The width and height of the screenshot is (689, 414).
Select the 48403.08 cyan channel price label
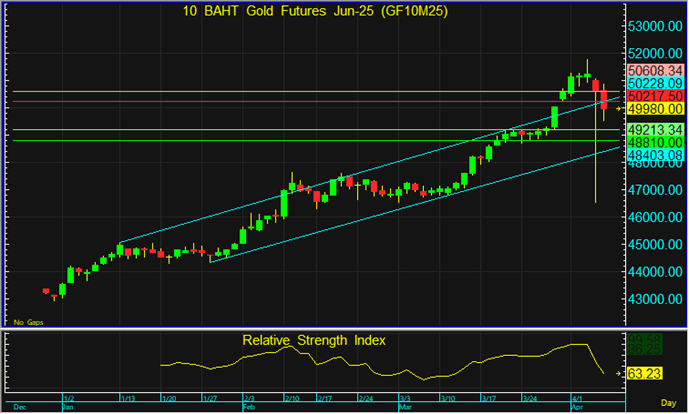pos(655,156)
